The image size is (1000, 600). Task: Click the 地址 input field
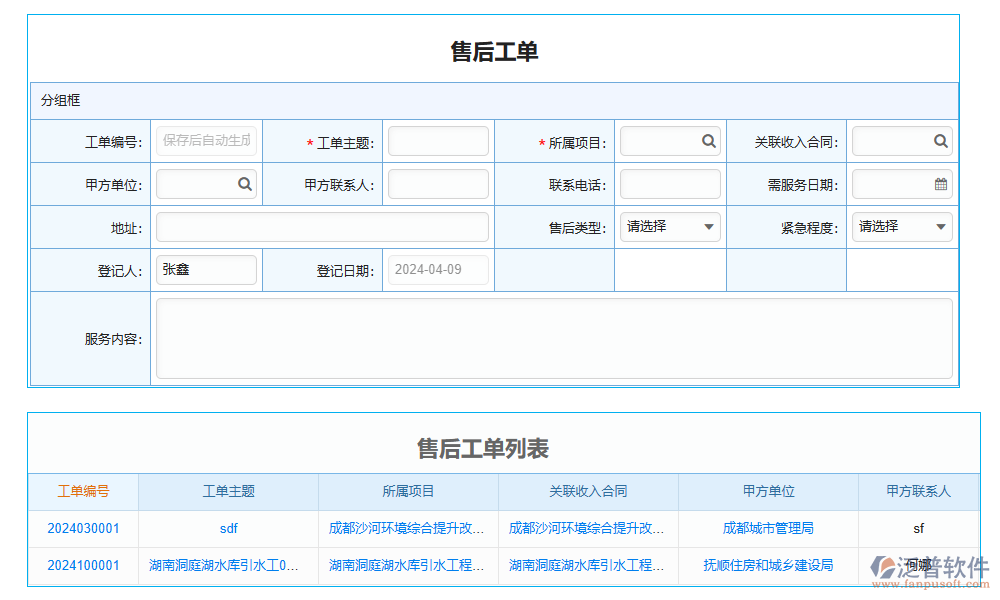[x=322, y=227]
